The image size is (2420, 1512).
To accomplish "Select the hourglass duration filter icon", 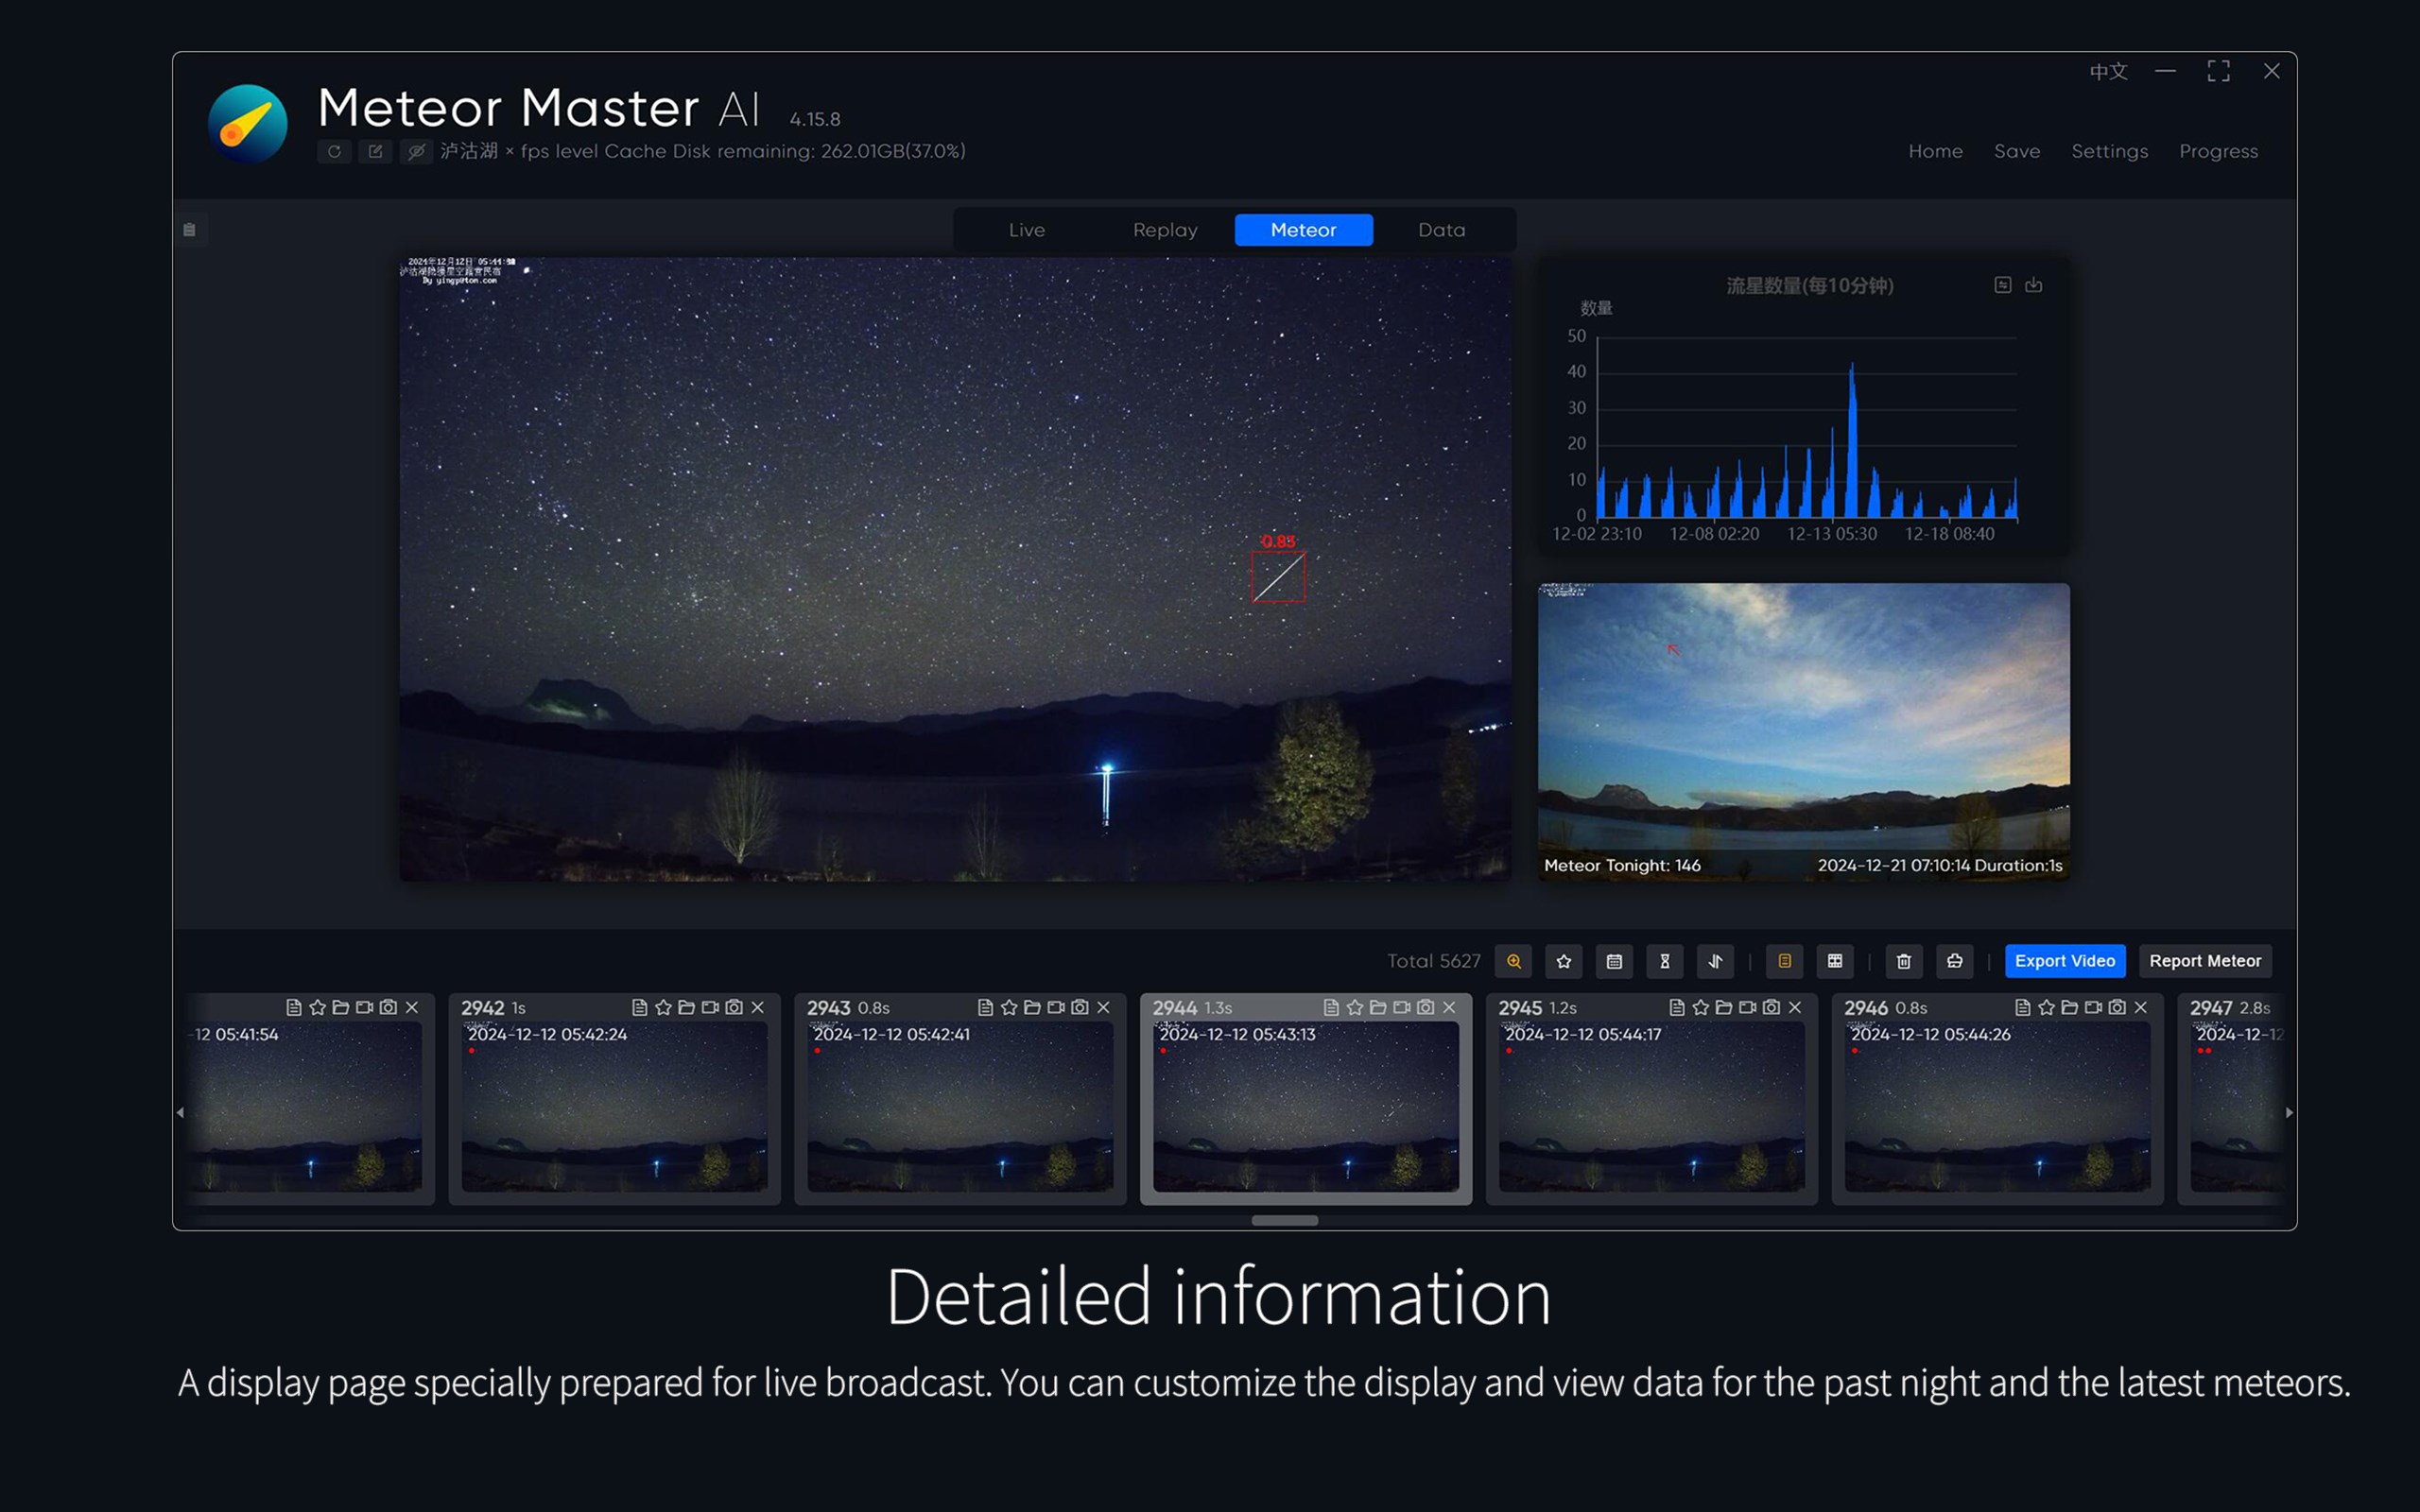I will point(1663,962).
